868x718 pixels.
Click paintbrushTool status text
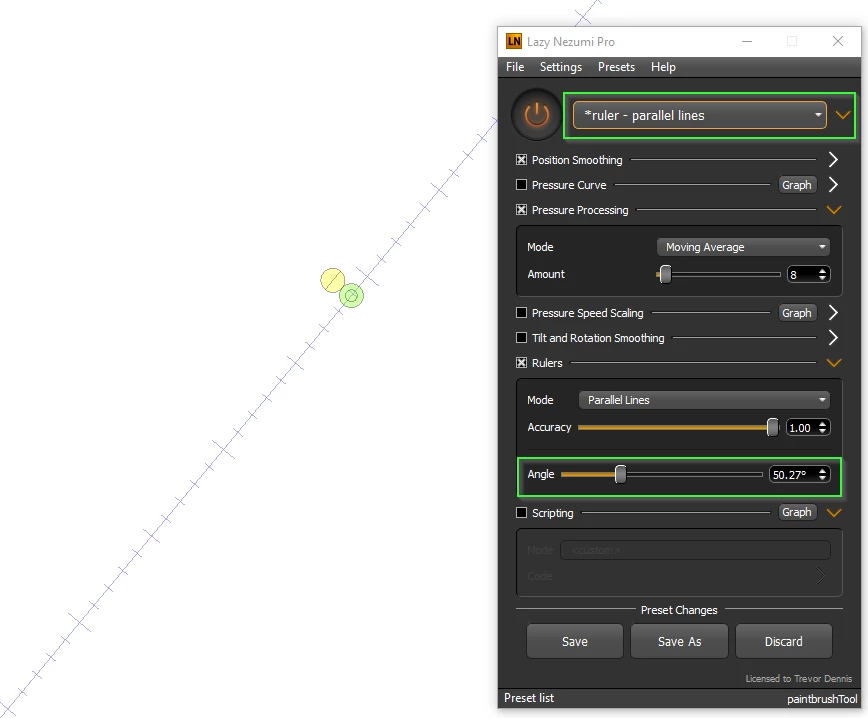(822, 699)
